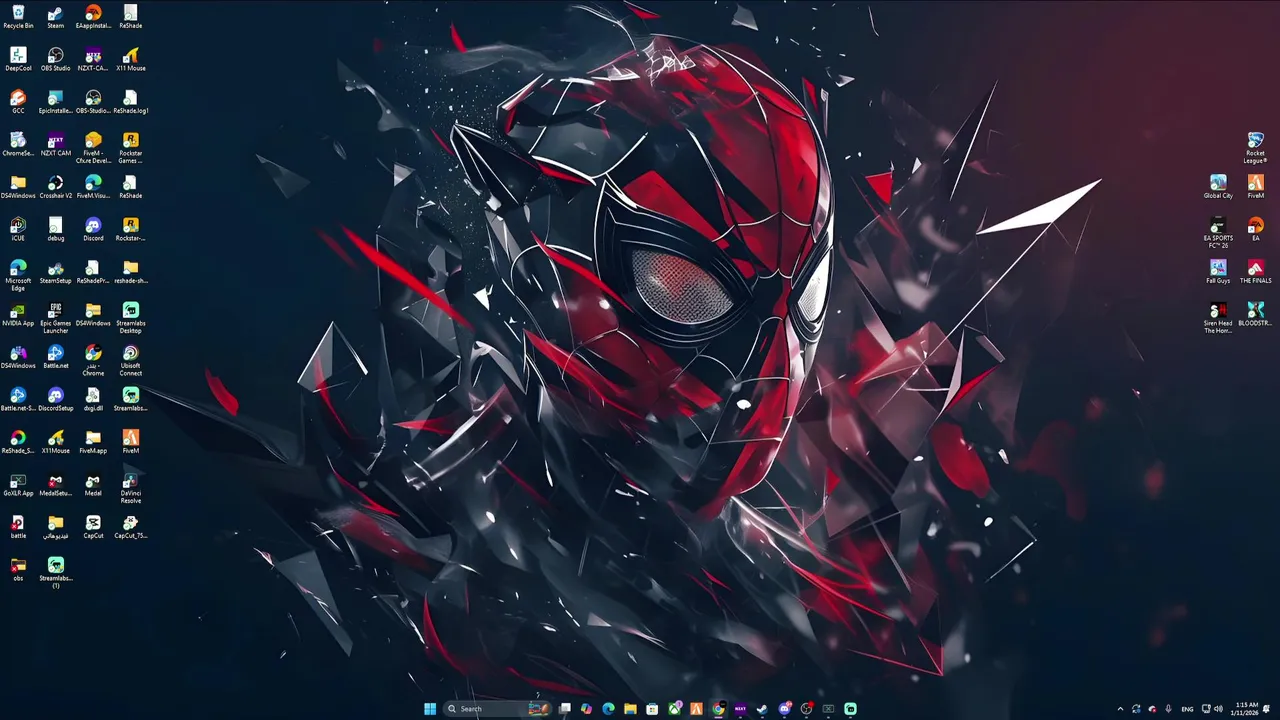Select the EAappInstaller desktop file
This screenshot has width=1280, height=720.
(x=93, y=17)
